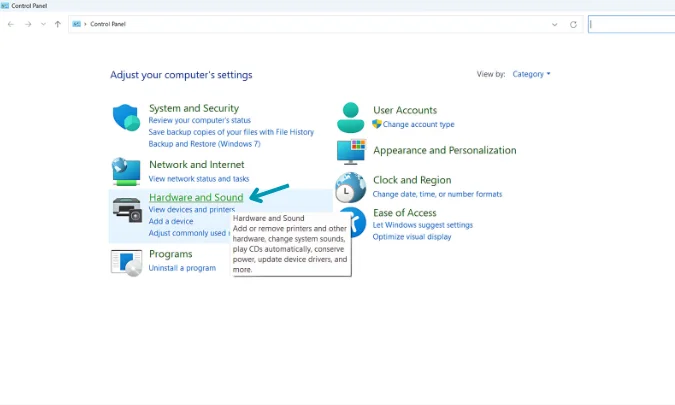675x405 pixels.
Task: Click the System and Security shield icon
Action: 126,117
